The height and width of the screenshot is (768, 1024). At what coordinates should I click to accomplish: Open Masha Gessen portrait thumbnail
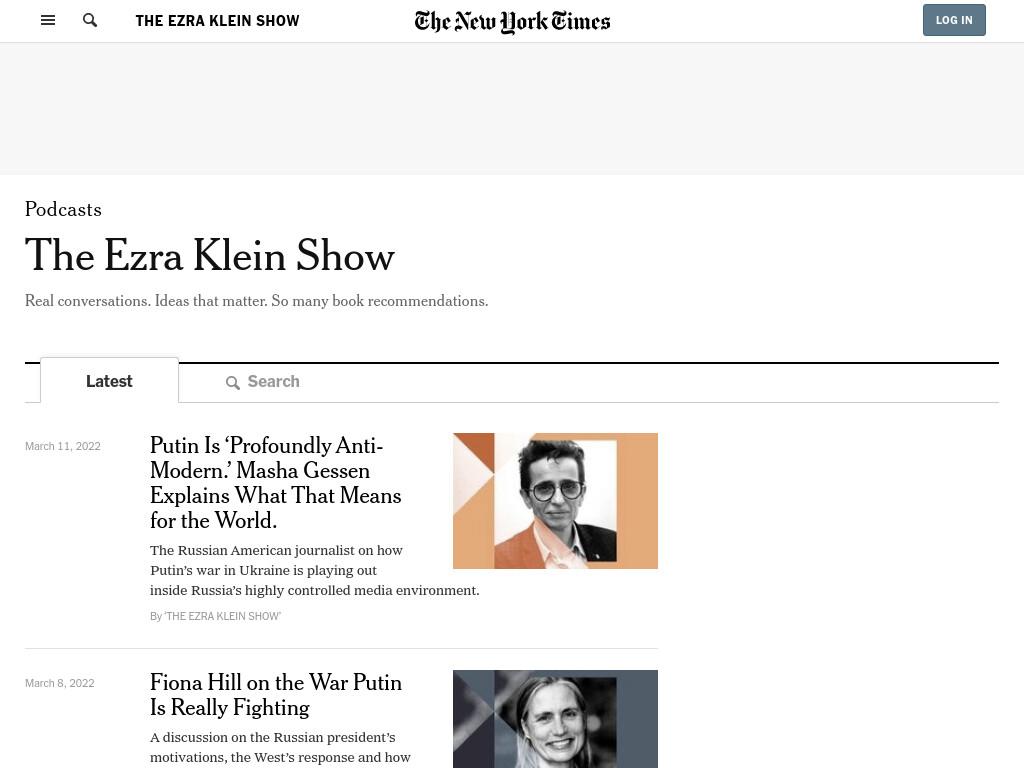[555, 501]
